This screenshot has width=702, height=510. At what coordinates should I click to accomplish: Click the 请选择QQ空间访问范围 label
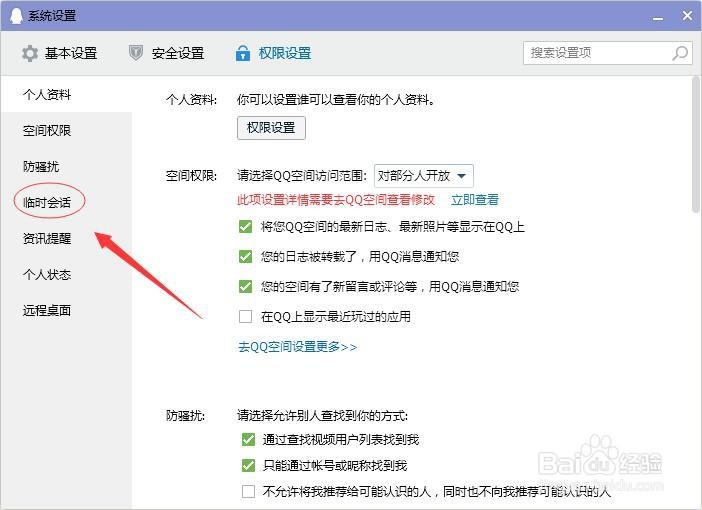tap(302, 176)
